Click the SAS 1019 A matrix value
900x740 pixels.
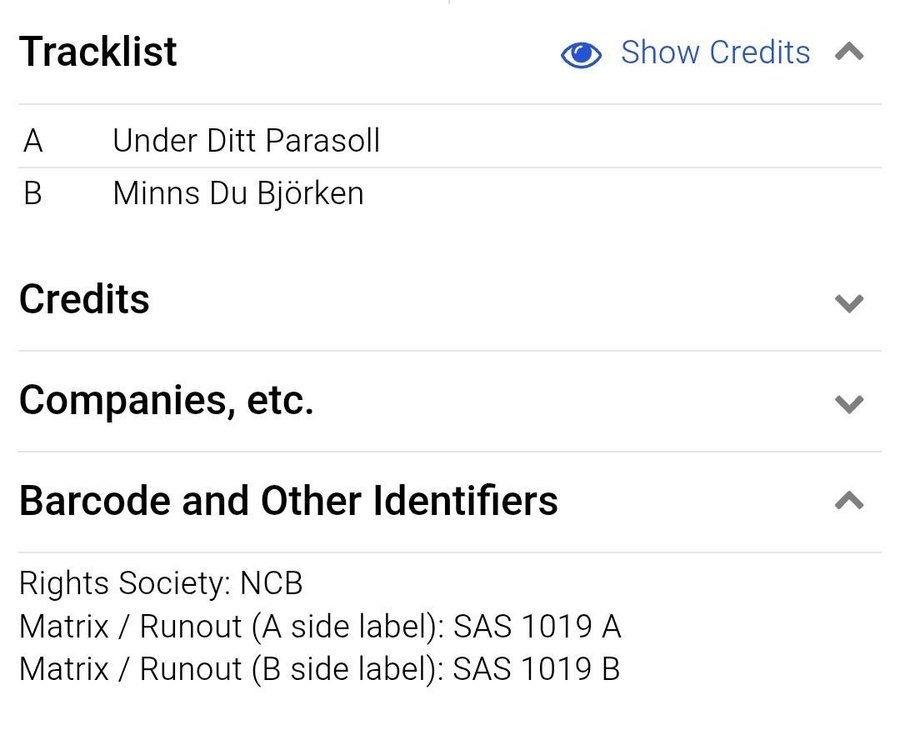[x=537, y=627]
